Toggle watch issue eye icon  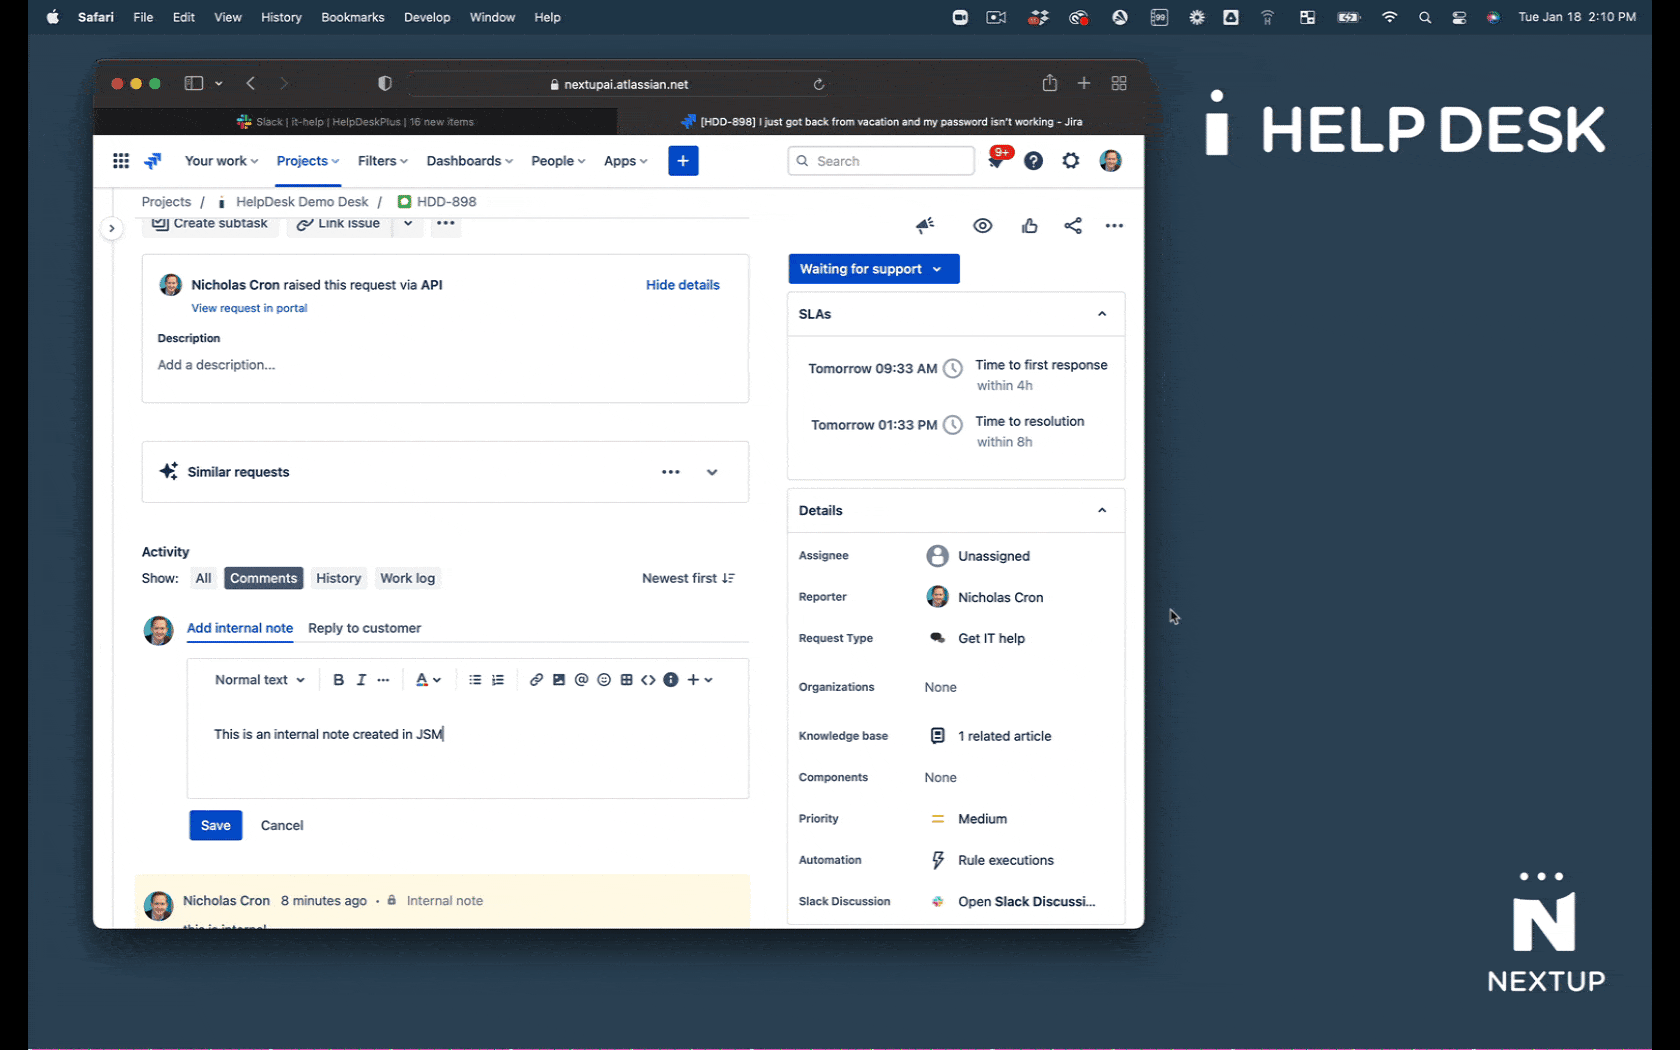[x=983, y=226]
